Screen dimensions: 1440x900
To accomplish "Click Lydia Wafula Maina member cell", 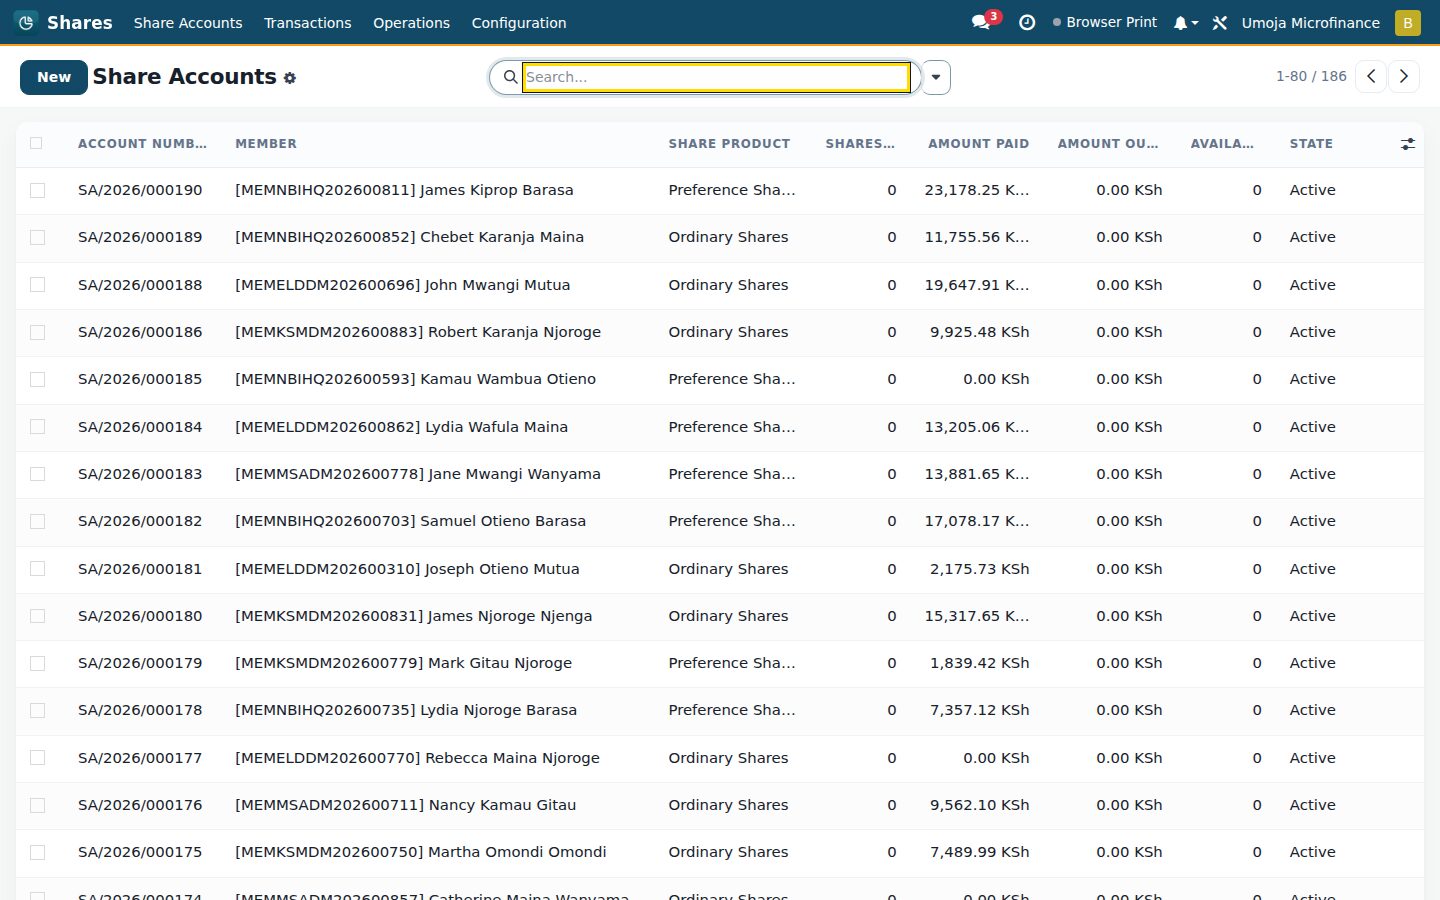I will pos(401,427).
